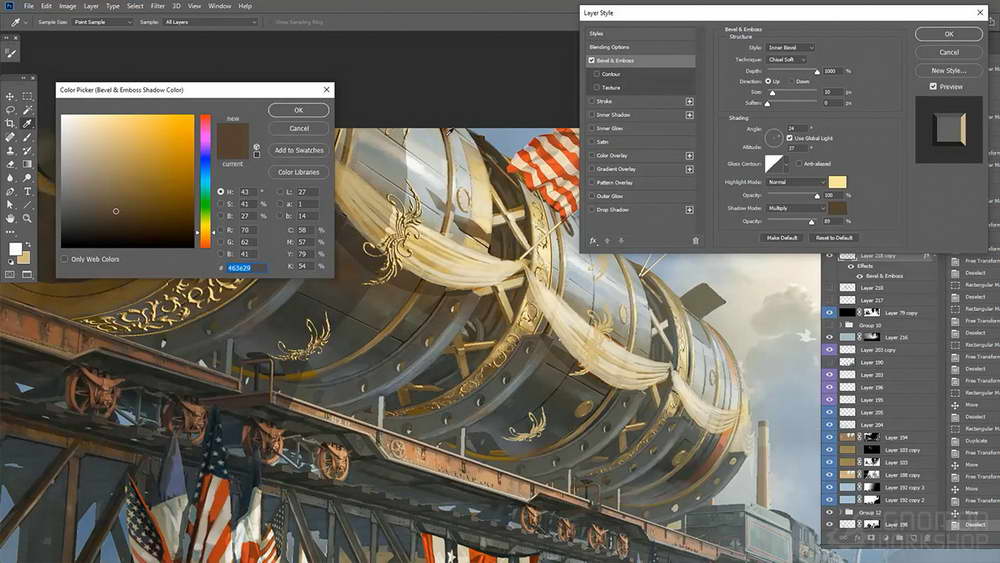Click Add to Swatches button
1000x563 pixels.
pyautogui.click(x=298, y=150)
